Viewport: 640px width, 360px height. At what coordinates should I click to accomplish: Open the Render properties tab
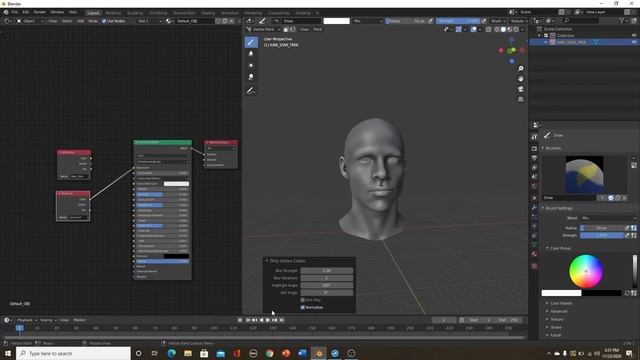[534, 149]
